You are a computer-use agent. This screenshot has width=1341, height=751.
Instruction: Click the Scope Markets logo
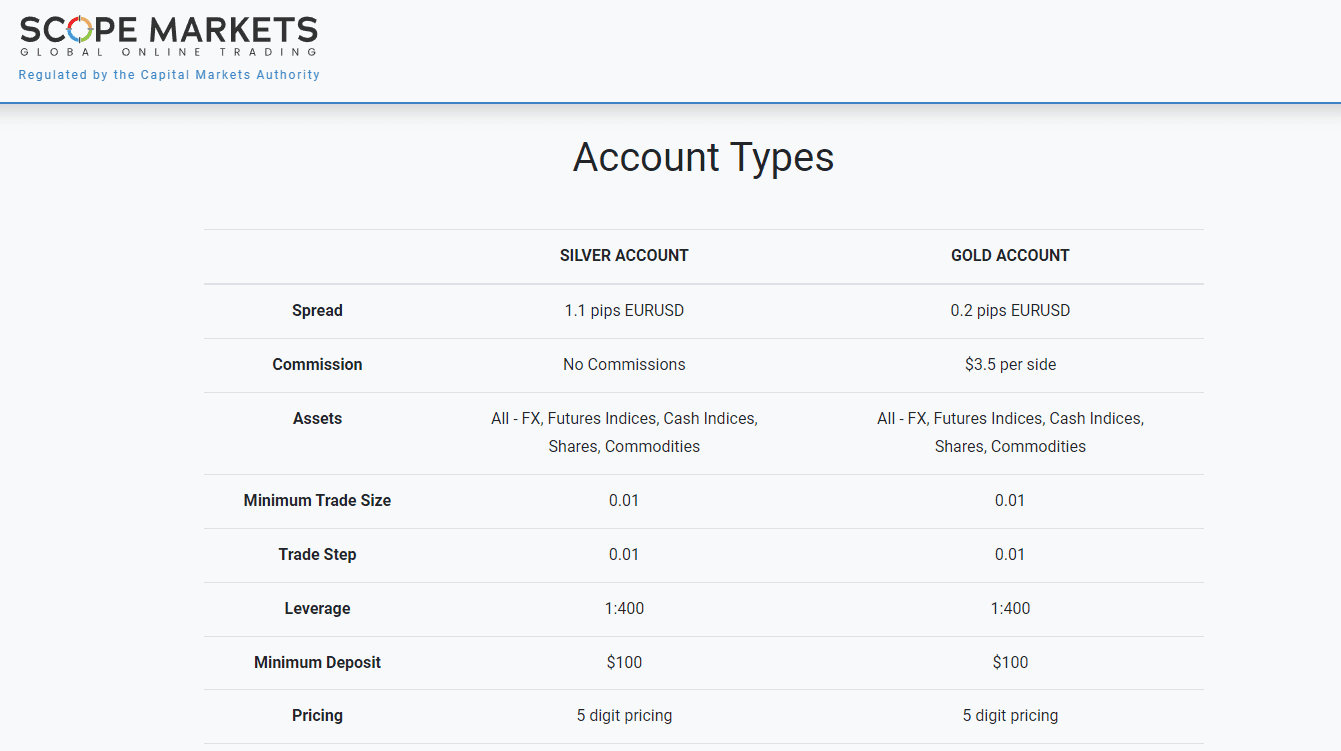point(169,36)
